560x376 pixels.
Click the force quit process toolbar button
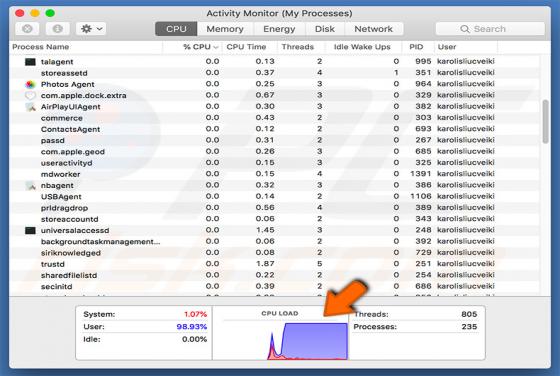point(28,29)
